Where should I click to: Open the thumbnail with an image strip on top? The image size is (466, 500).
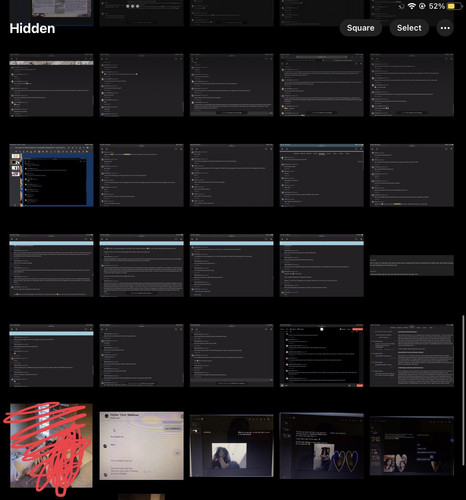[x=51, y=85]
